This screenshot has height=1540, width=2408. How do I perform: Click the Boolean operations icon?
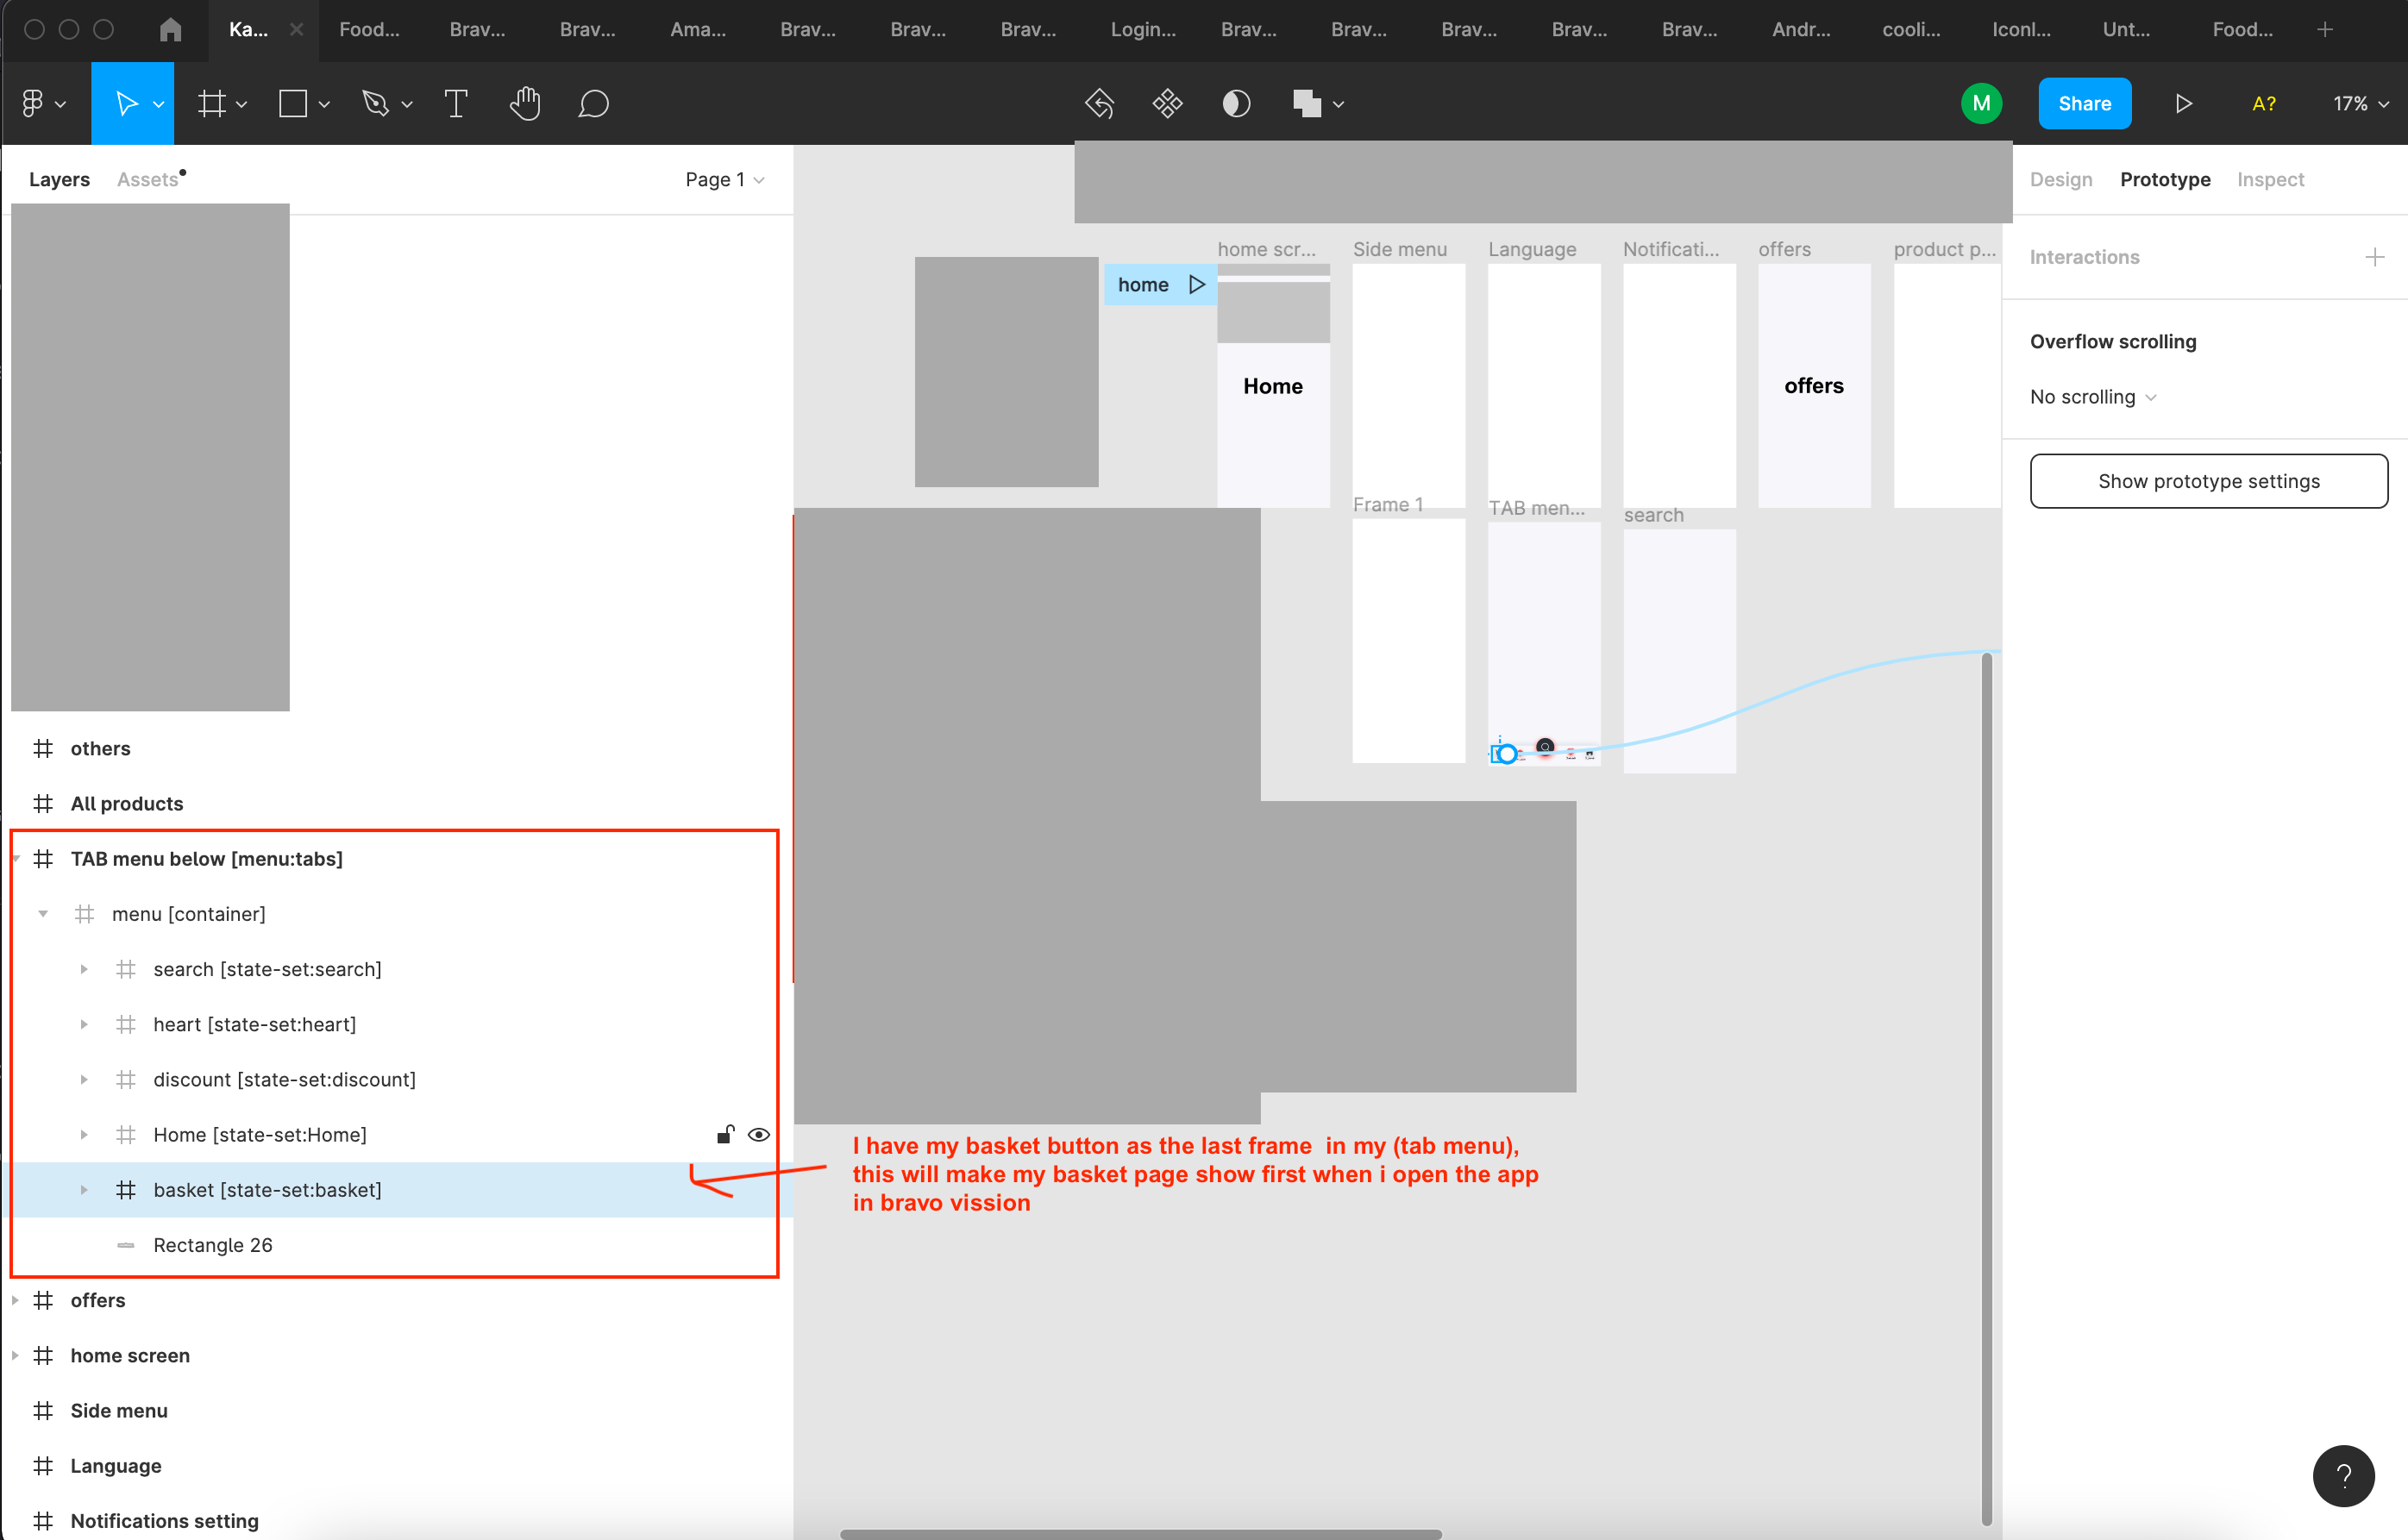click(1306, 103)
